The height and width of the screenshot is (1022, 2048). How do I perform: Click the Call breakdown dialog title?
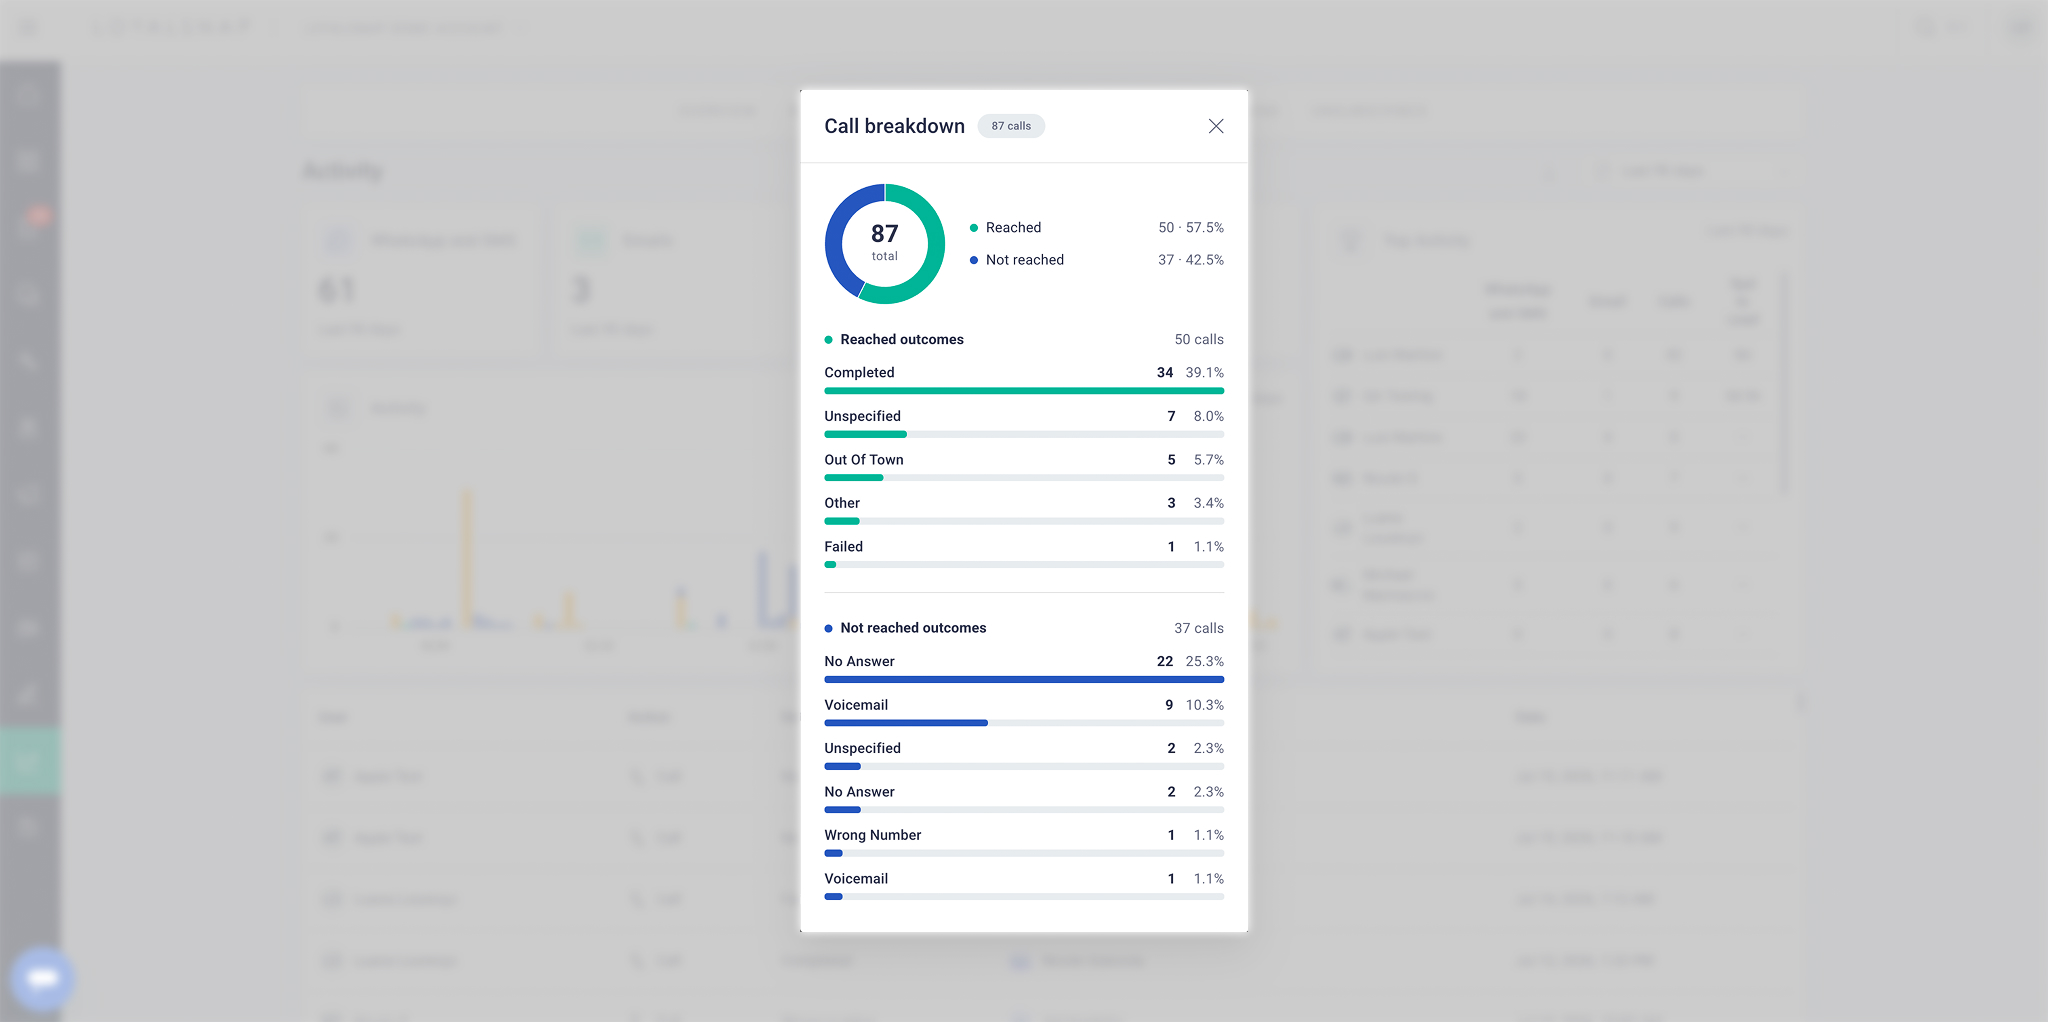(x=894, y=126)
